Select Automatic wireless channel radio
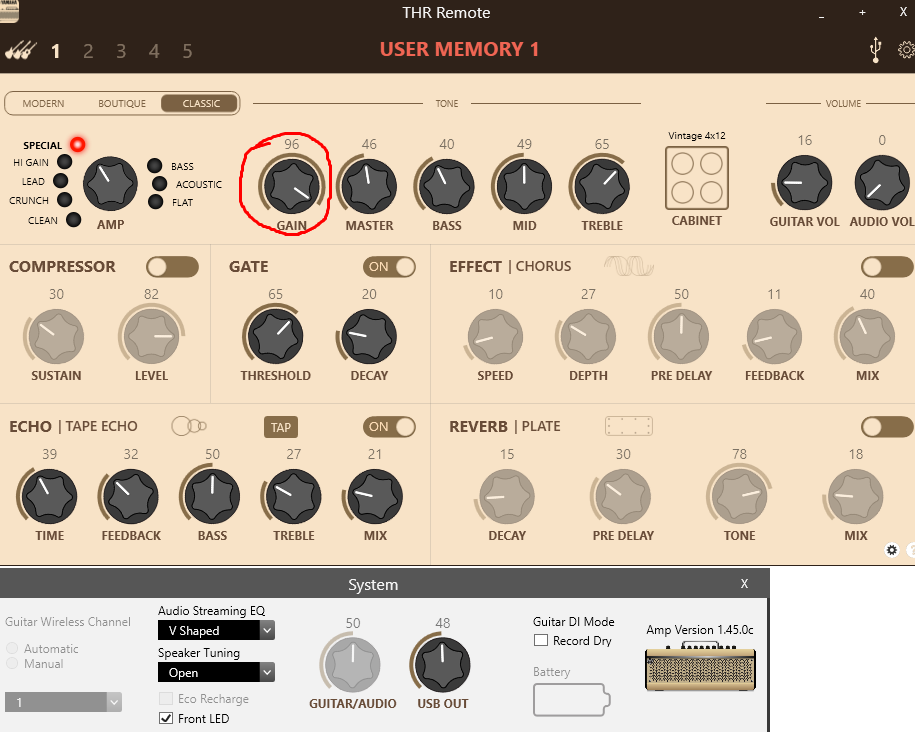 [12, 648]
